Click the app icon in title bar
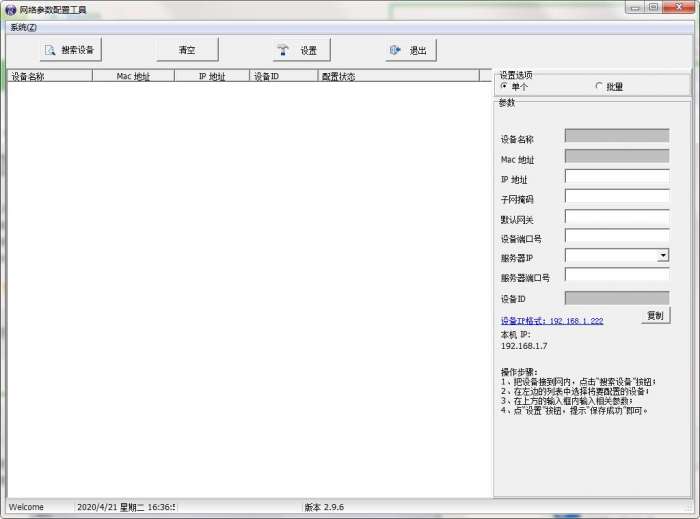 [11, 9]
